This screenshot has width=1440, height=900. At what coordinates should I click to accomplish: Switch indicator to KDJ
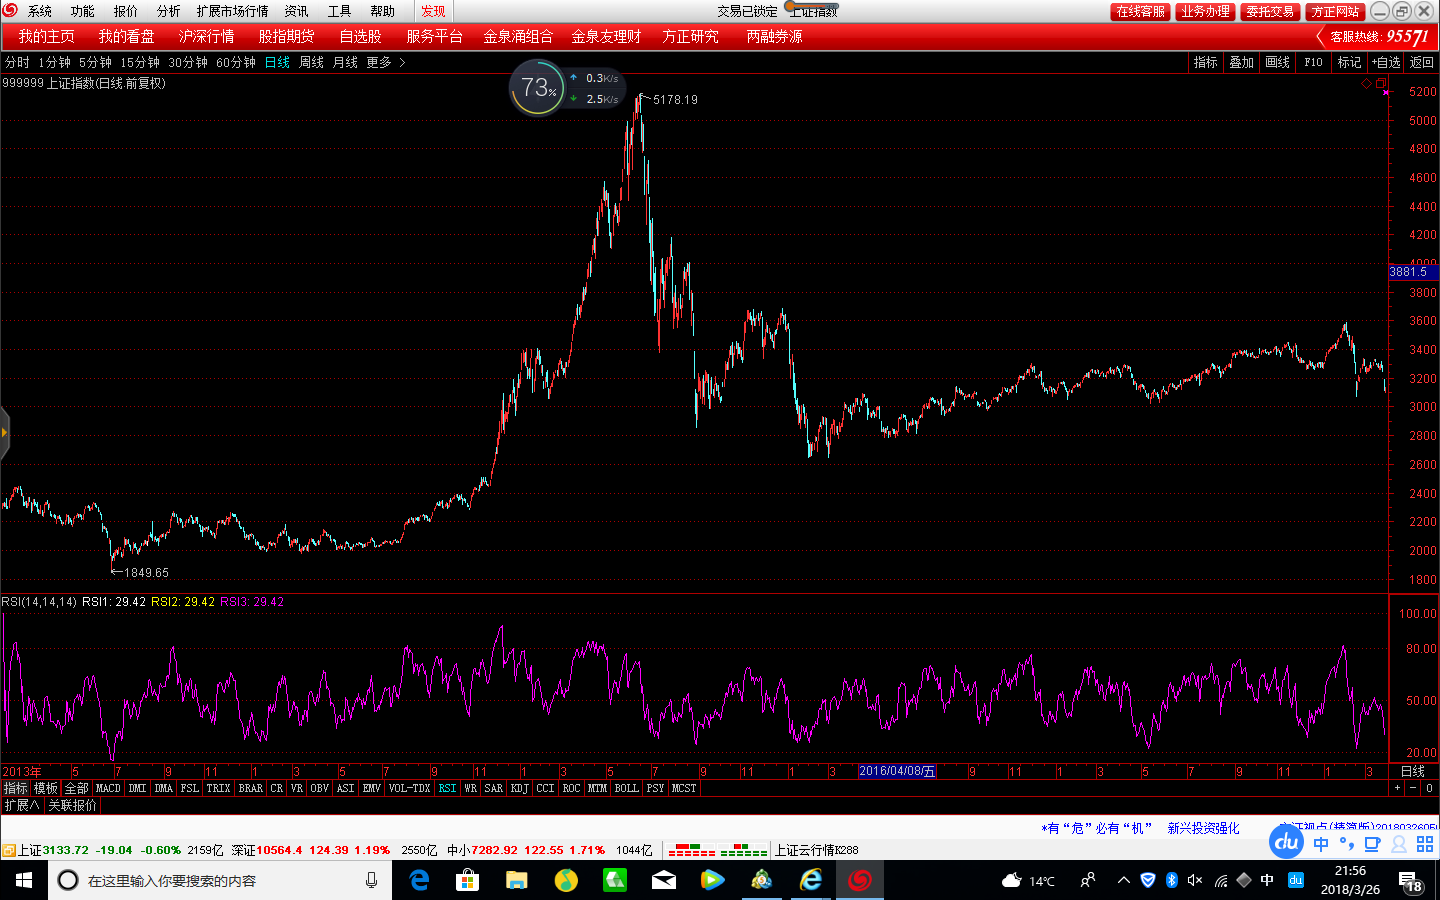(520, 788)
